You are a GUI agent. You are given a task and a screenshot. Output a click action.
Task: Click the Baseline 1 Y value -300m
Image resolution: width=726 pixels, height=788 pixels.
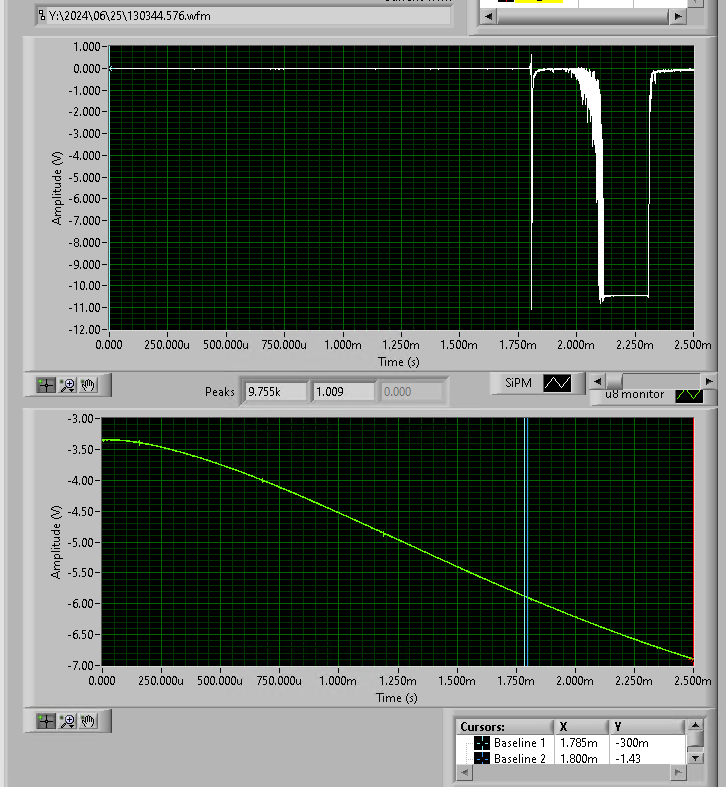[632, 743]
